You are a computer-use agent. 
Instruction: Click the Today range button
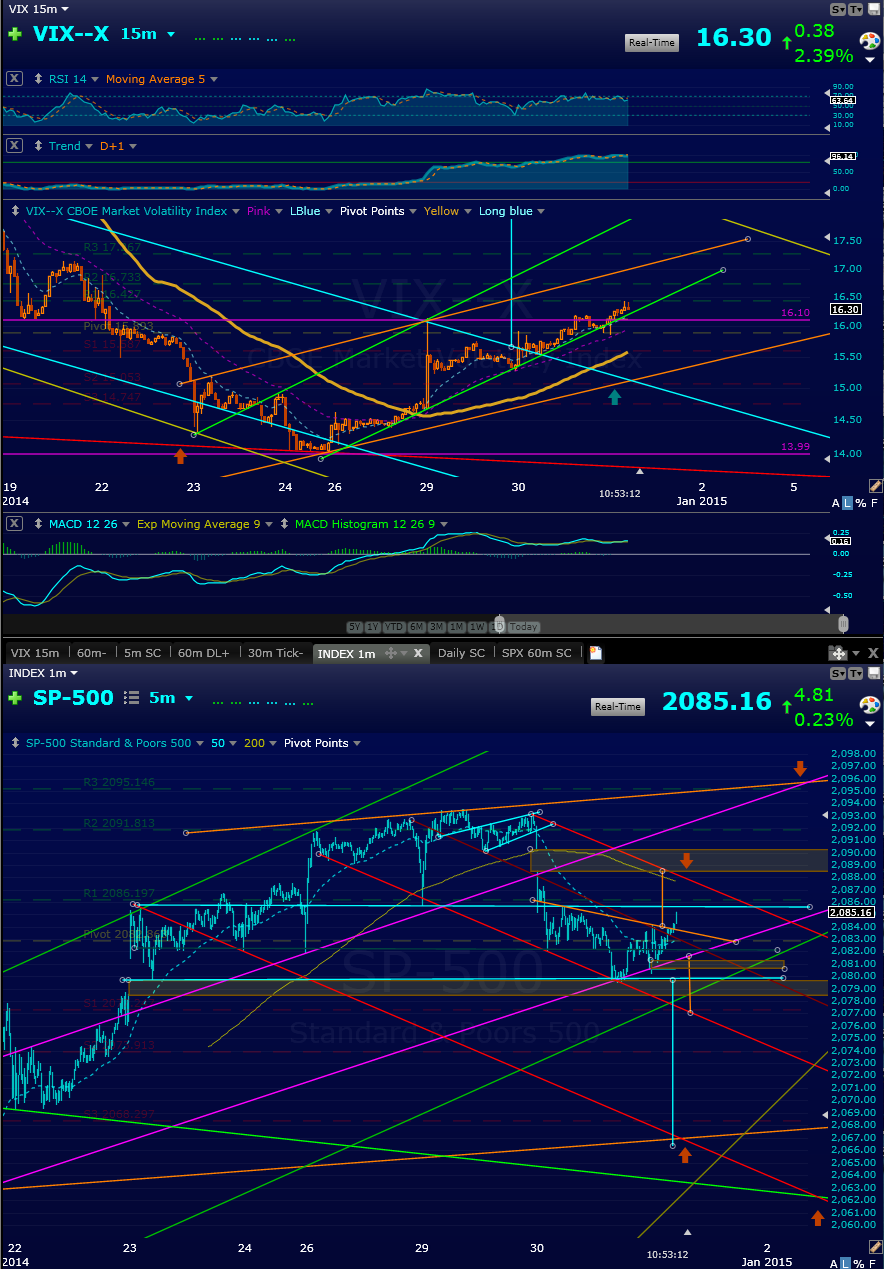coord(523,627)
